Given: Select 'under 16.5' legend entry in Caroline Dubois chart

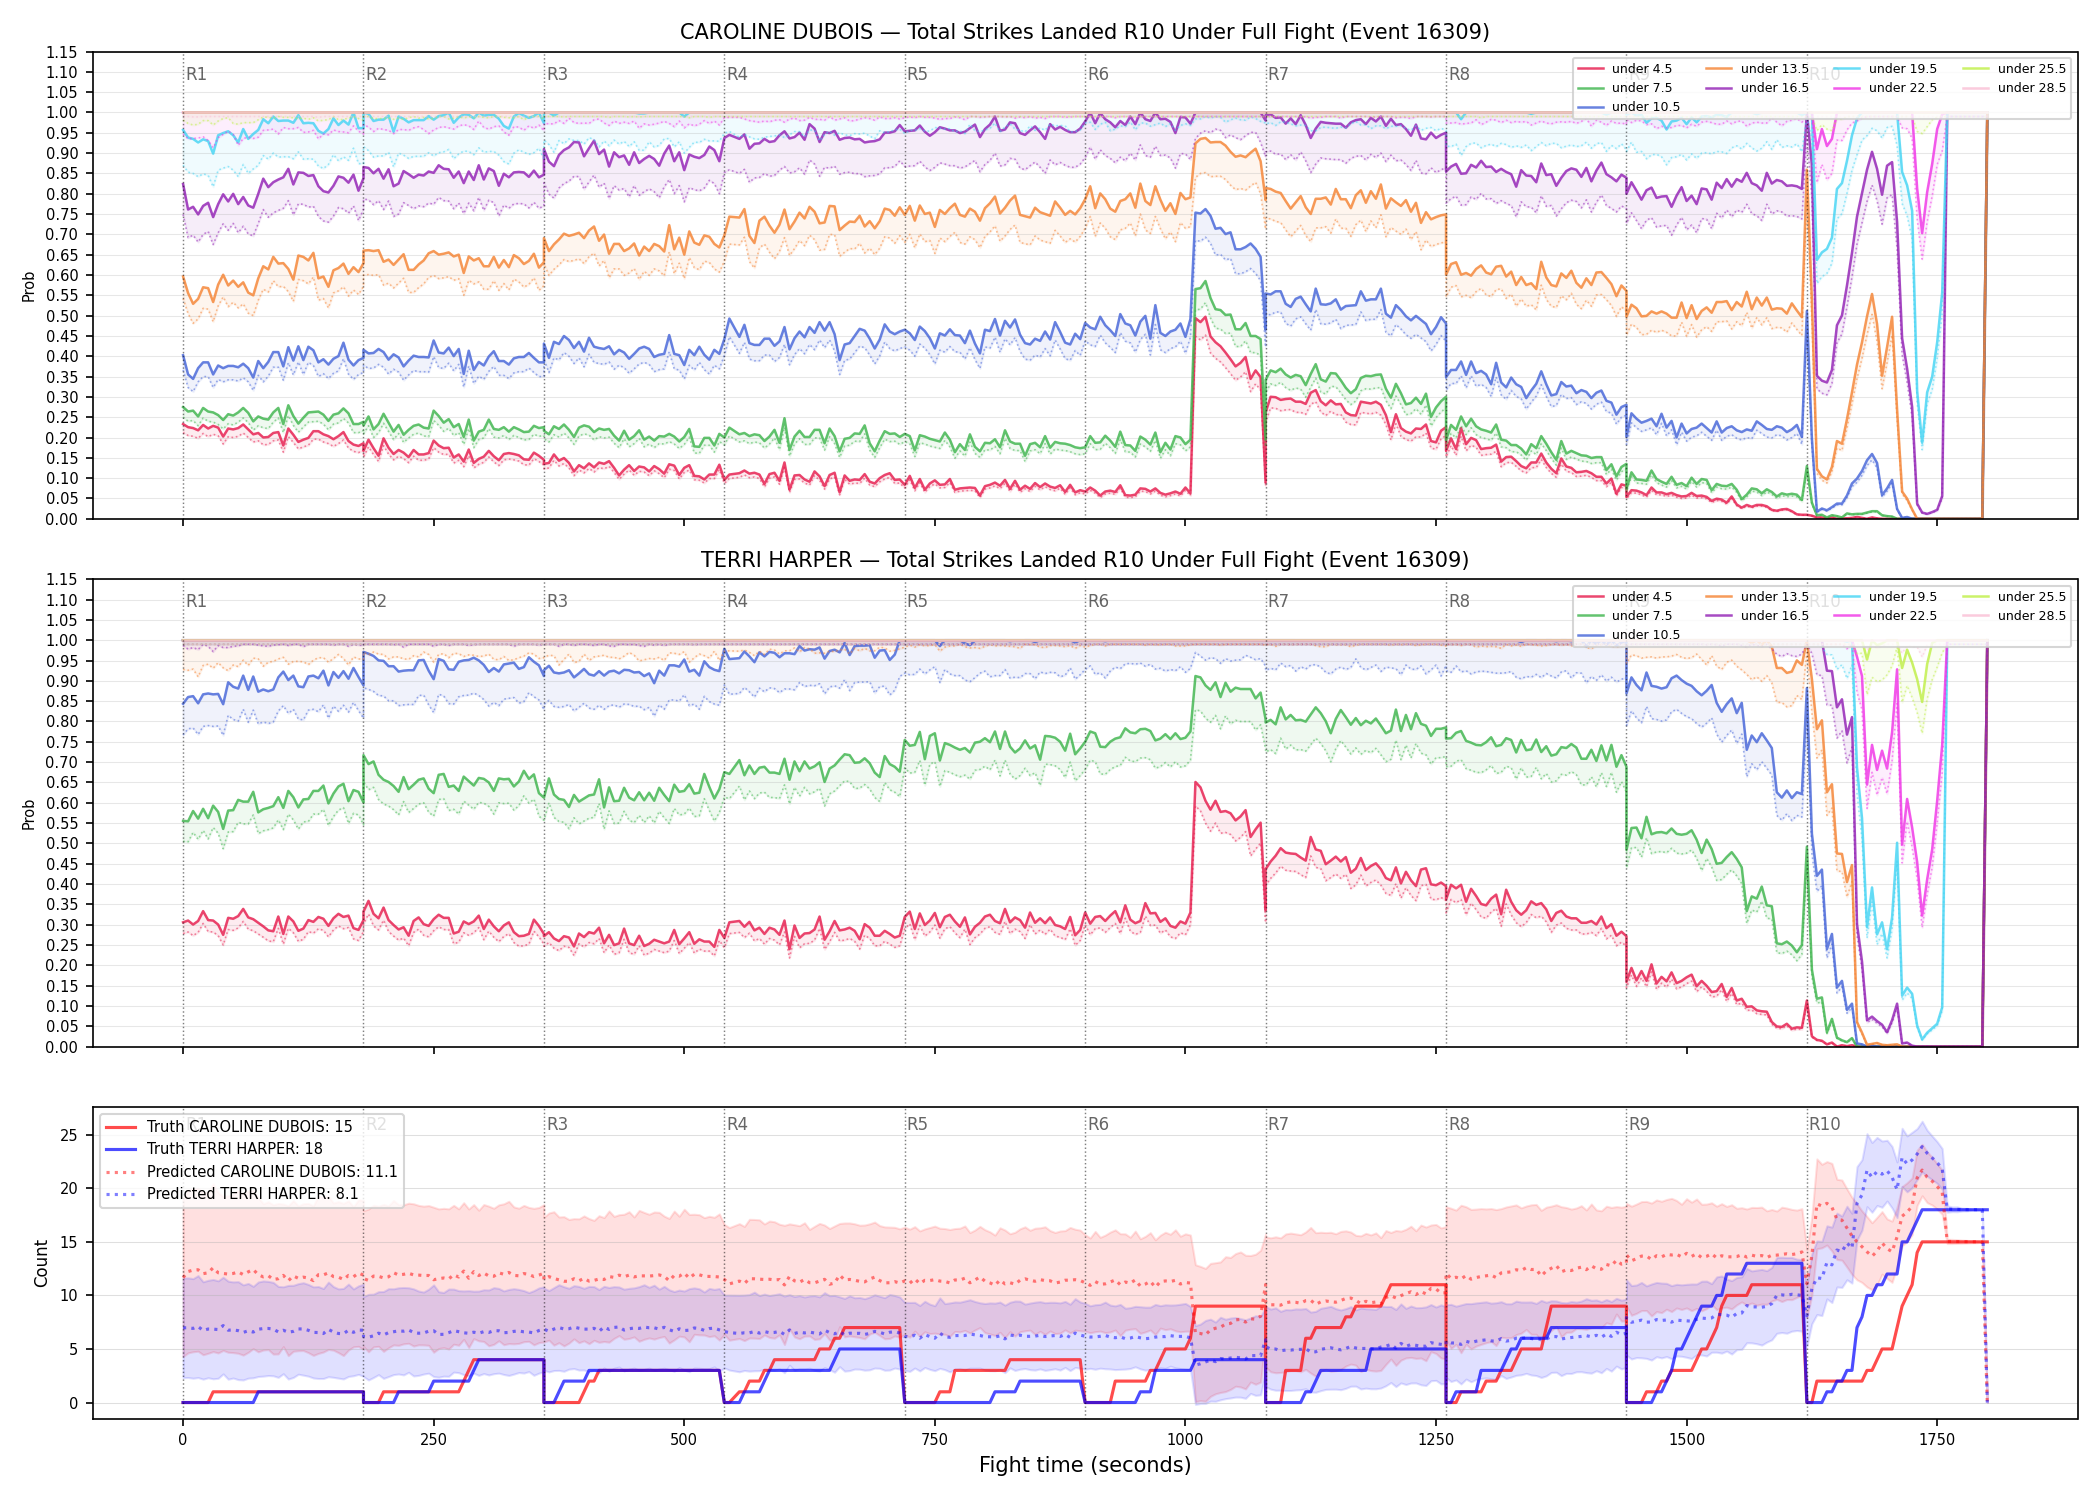Looking at the screenshot, I should (1758, 88).
